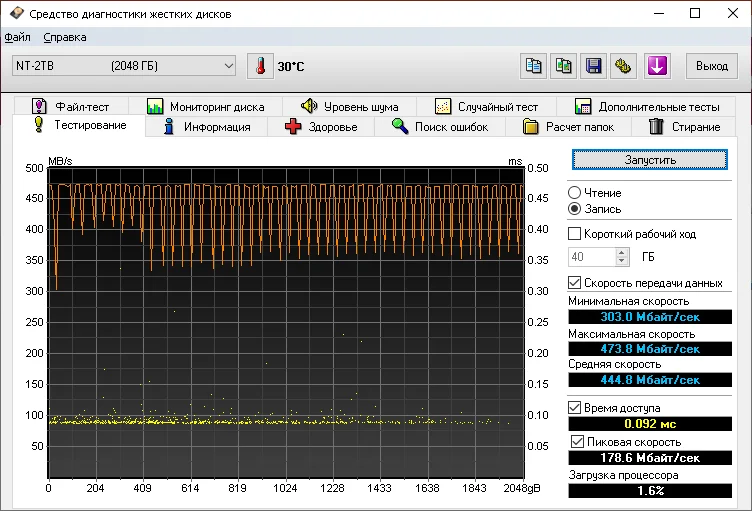Viewport: 752px width, 511px height.
Task: Click the Выход button
Action: tap(711, 66)
